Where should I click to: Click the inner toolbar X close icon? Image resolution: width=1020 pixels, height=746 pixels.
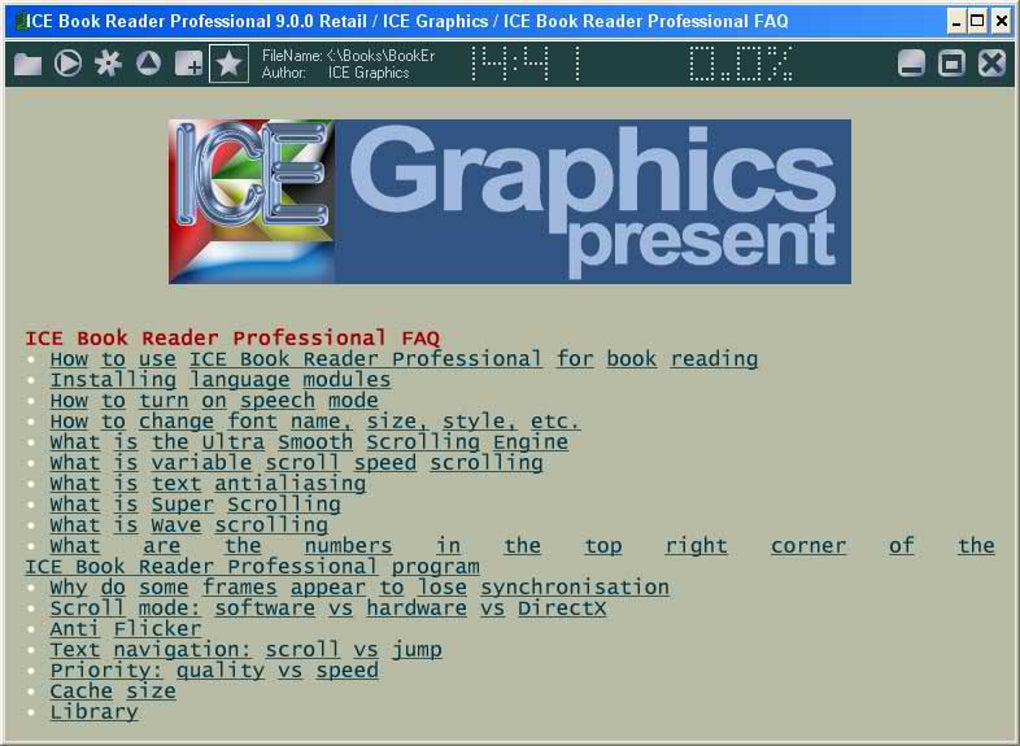pos(992,64)
